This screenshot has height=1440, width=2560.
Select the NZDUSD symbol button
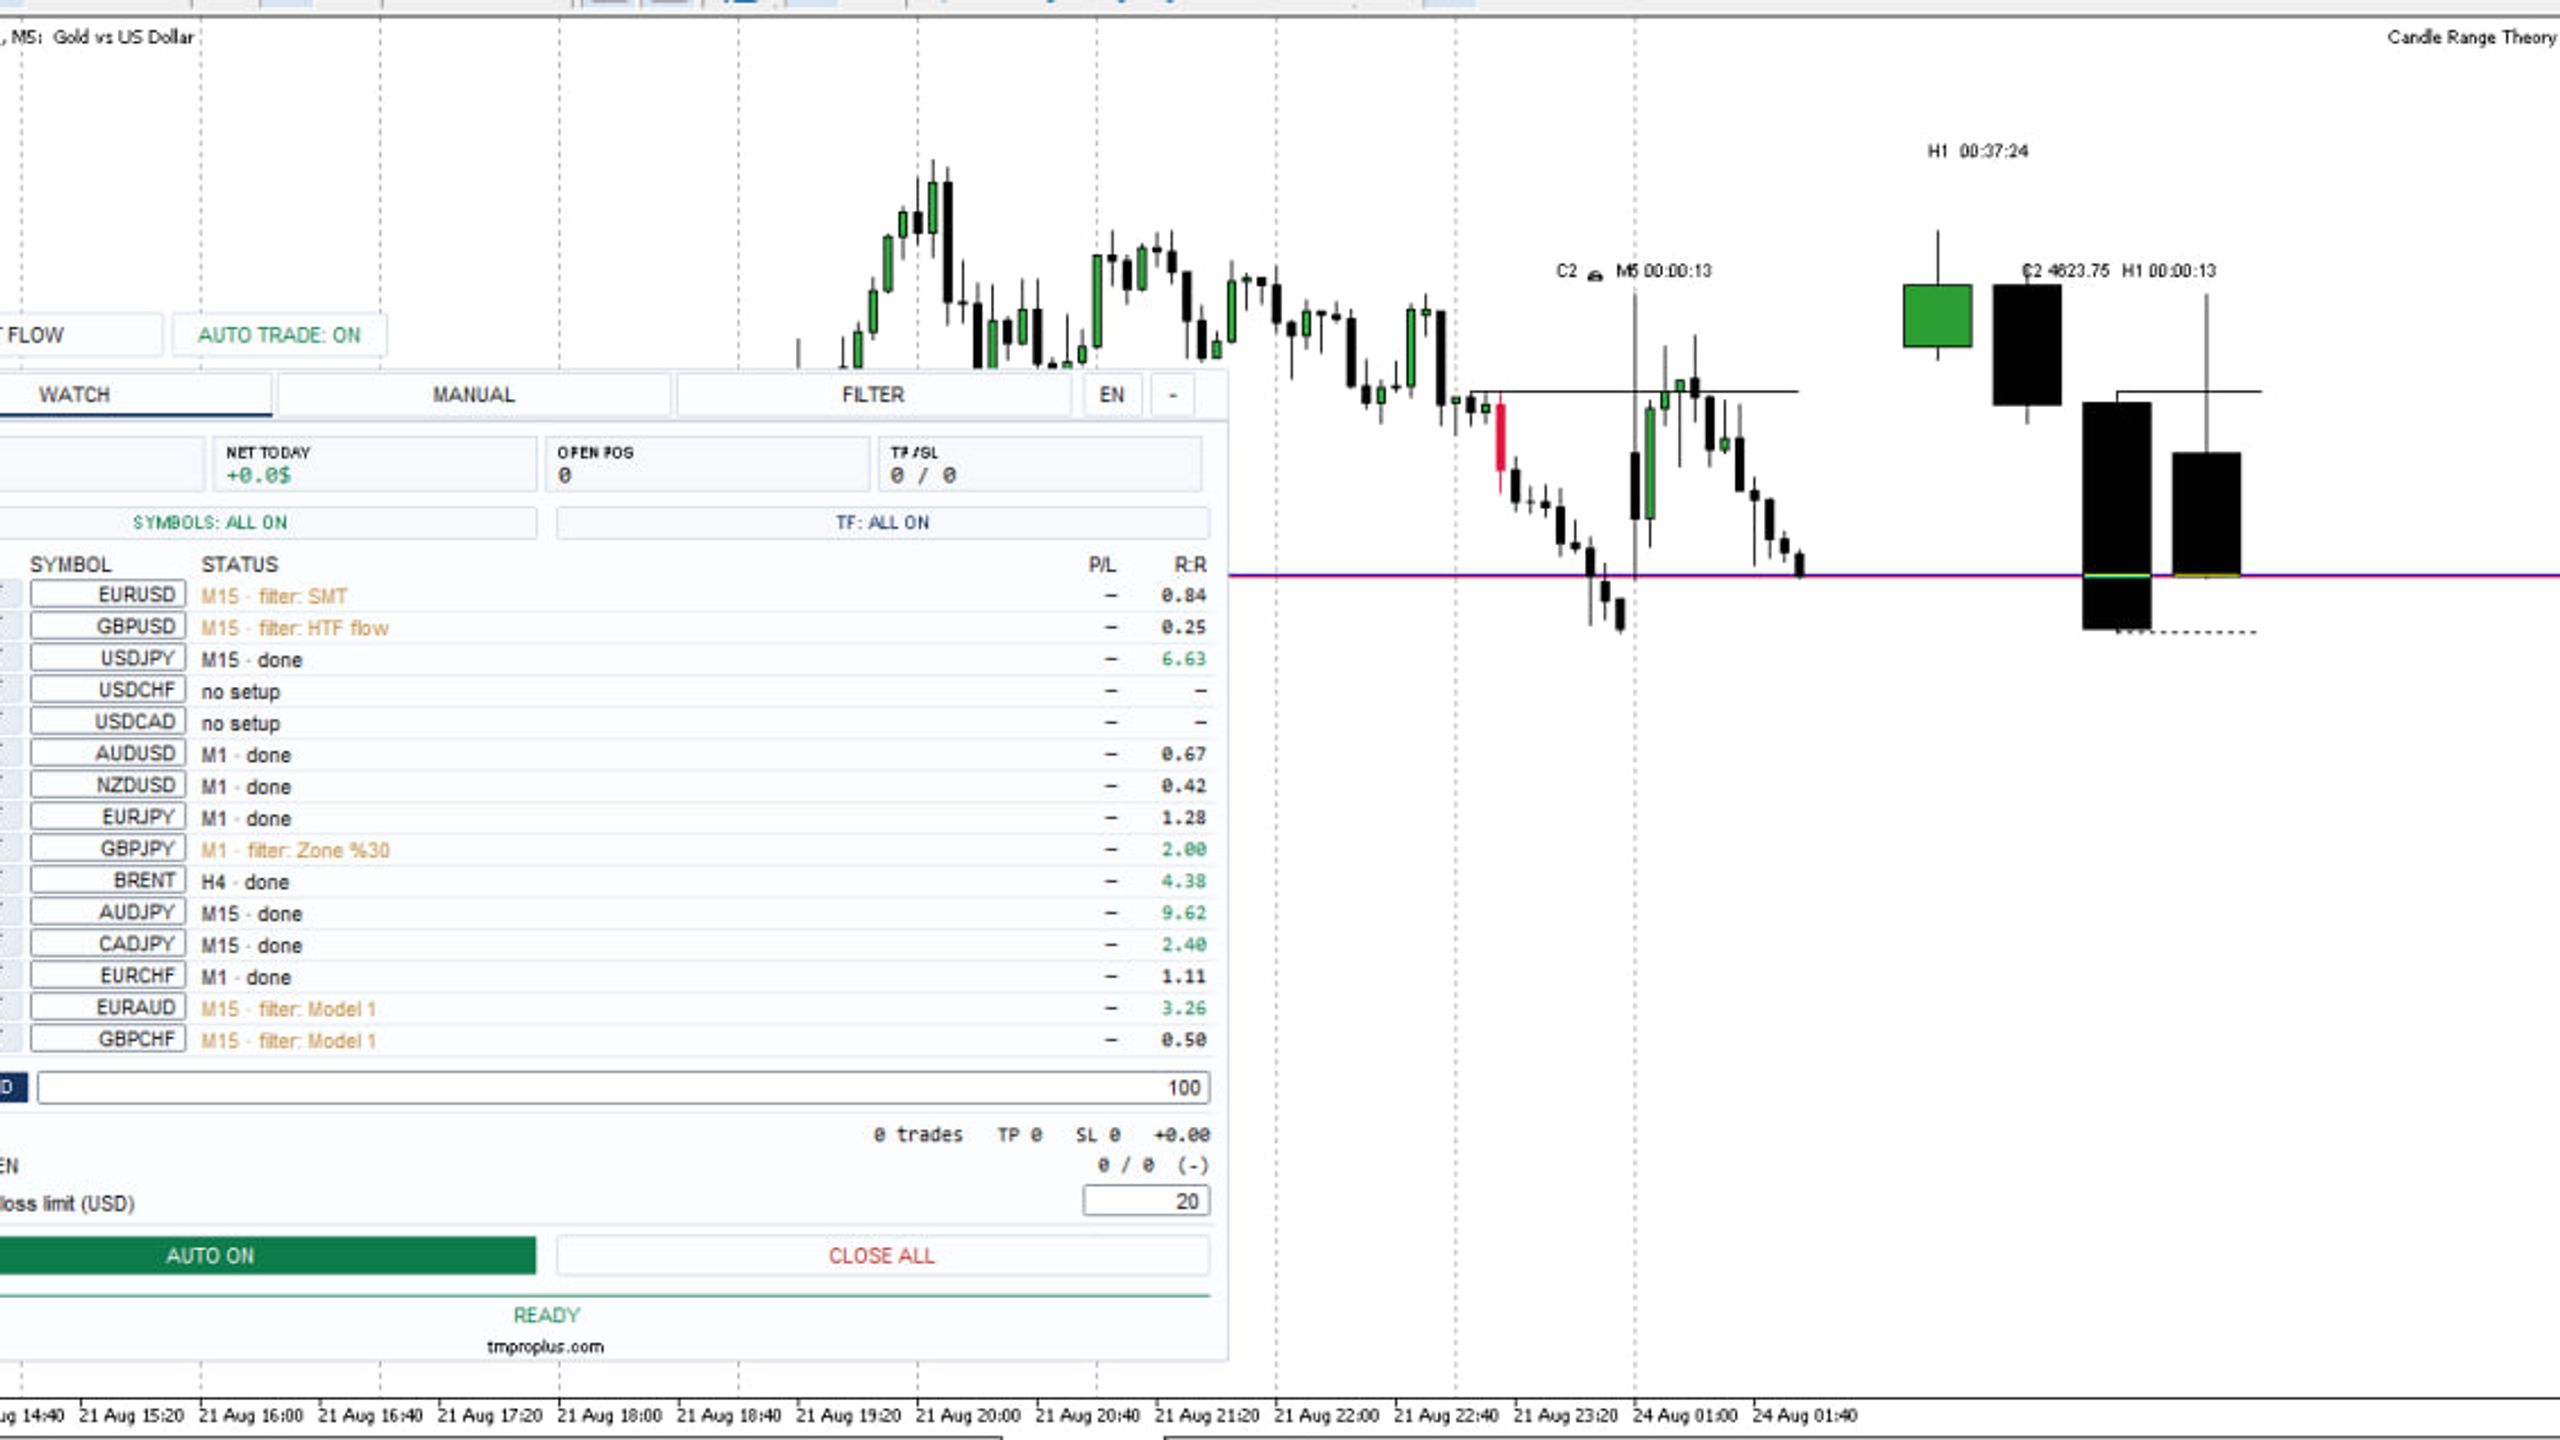[x=108, y=786]
